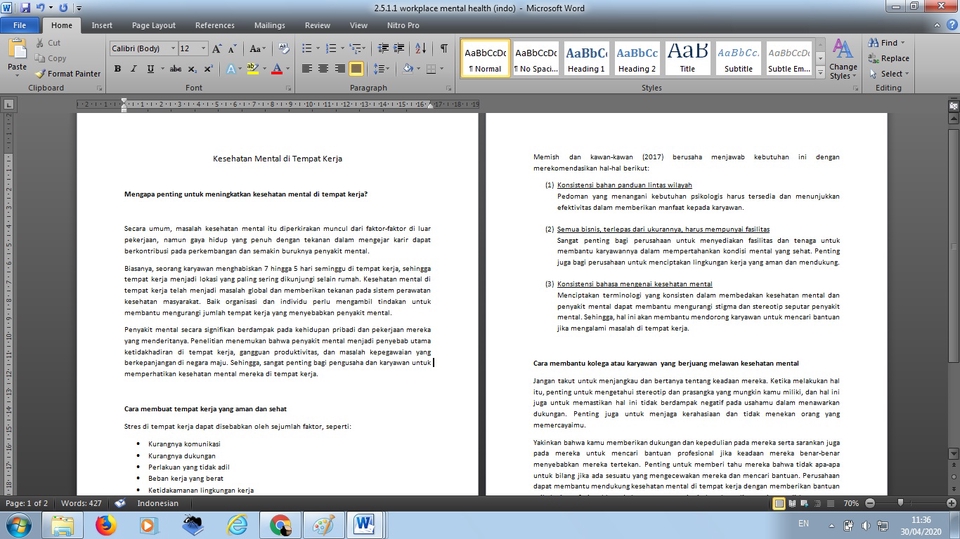Switch to the References tab

[x=215, y=25]
